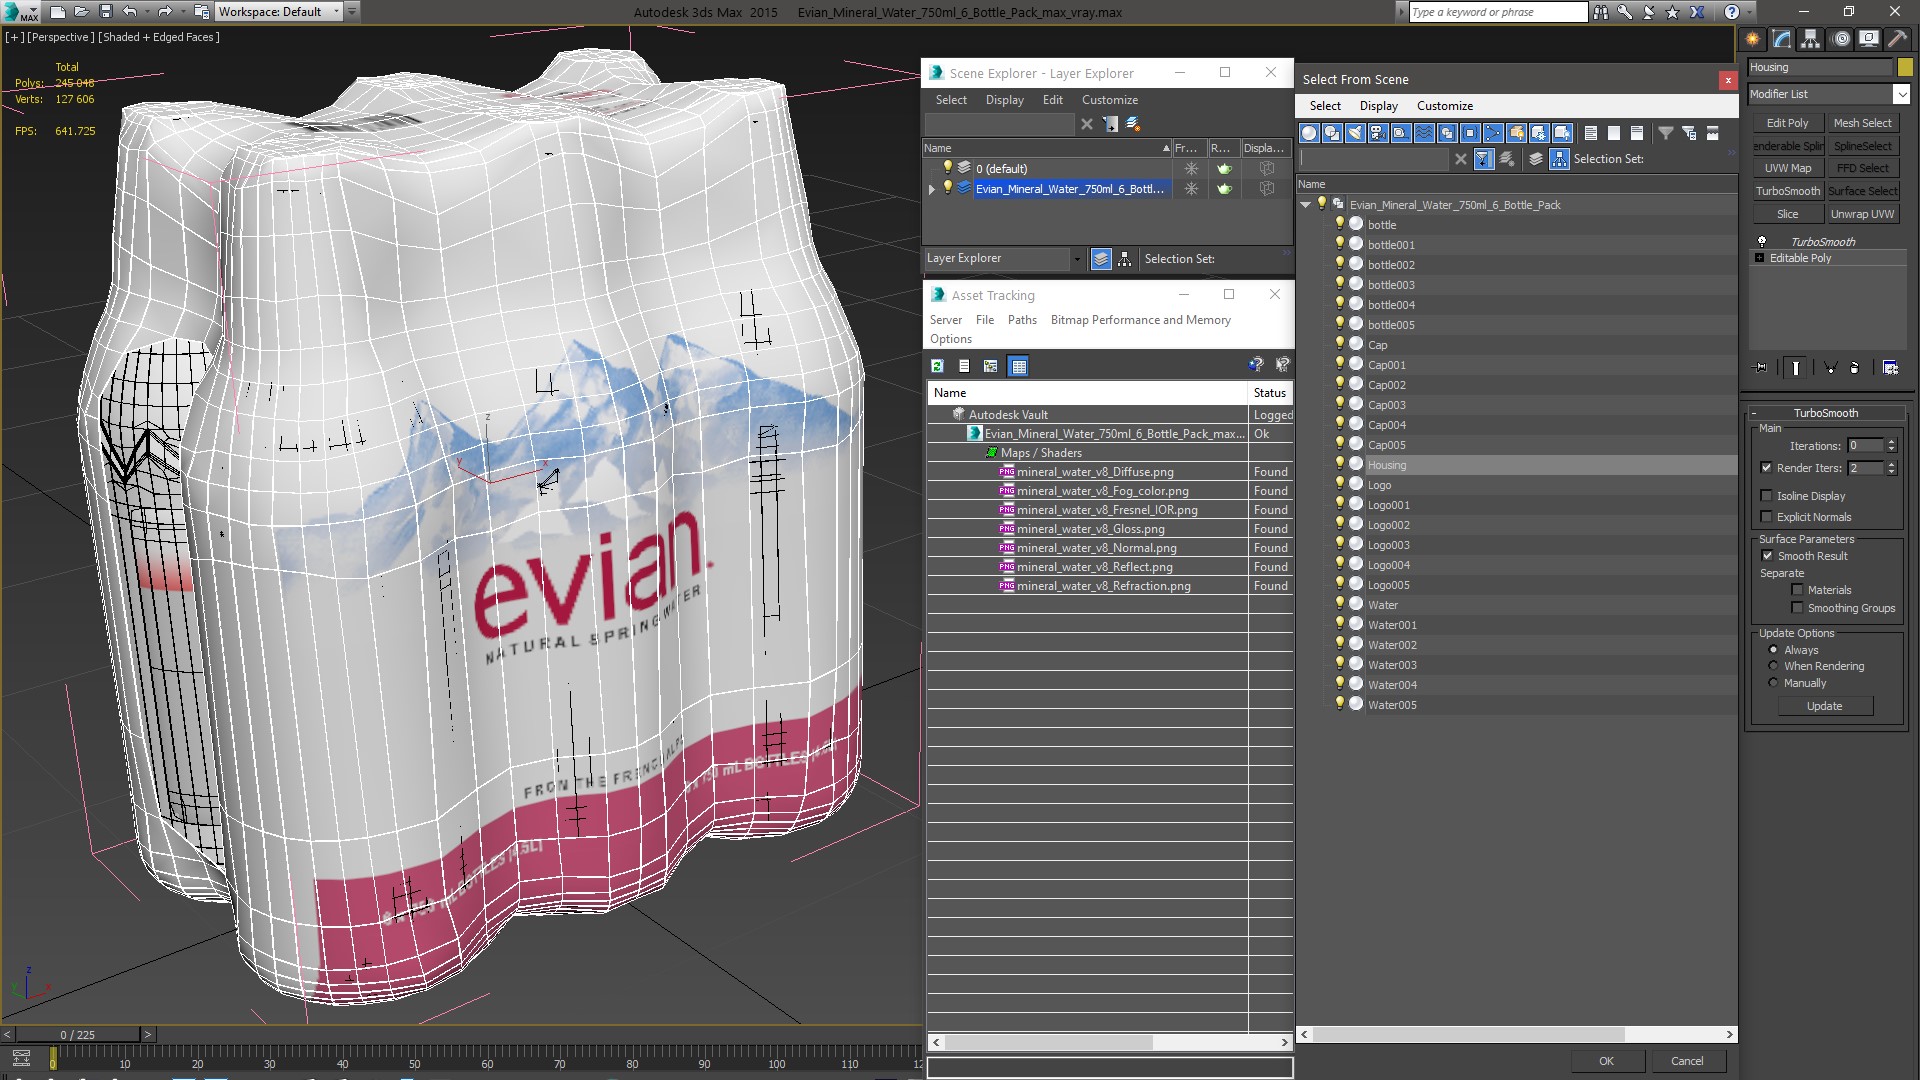Screen dimensions: 1920x1080
Task: Toggle Display Space Warps filter icon
Action: [x=1424, y=133]
